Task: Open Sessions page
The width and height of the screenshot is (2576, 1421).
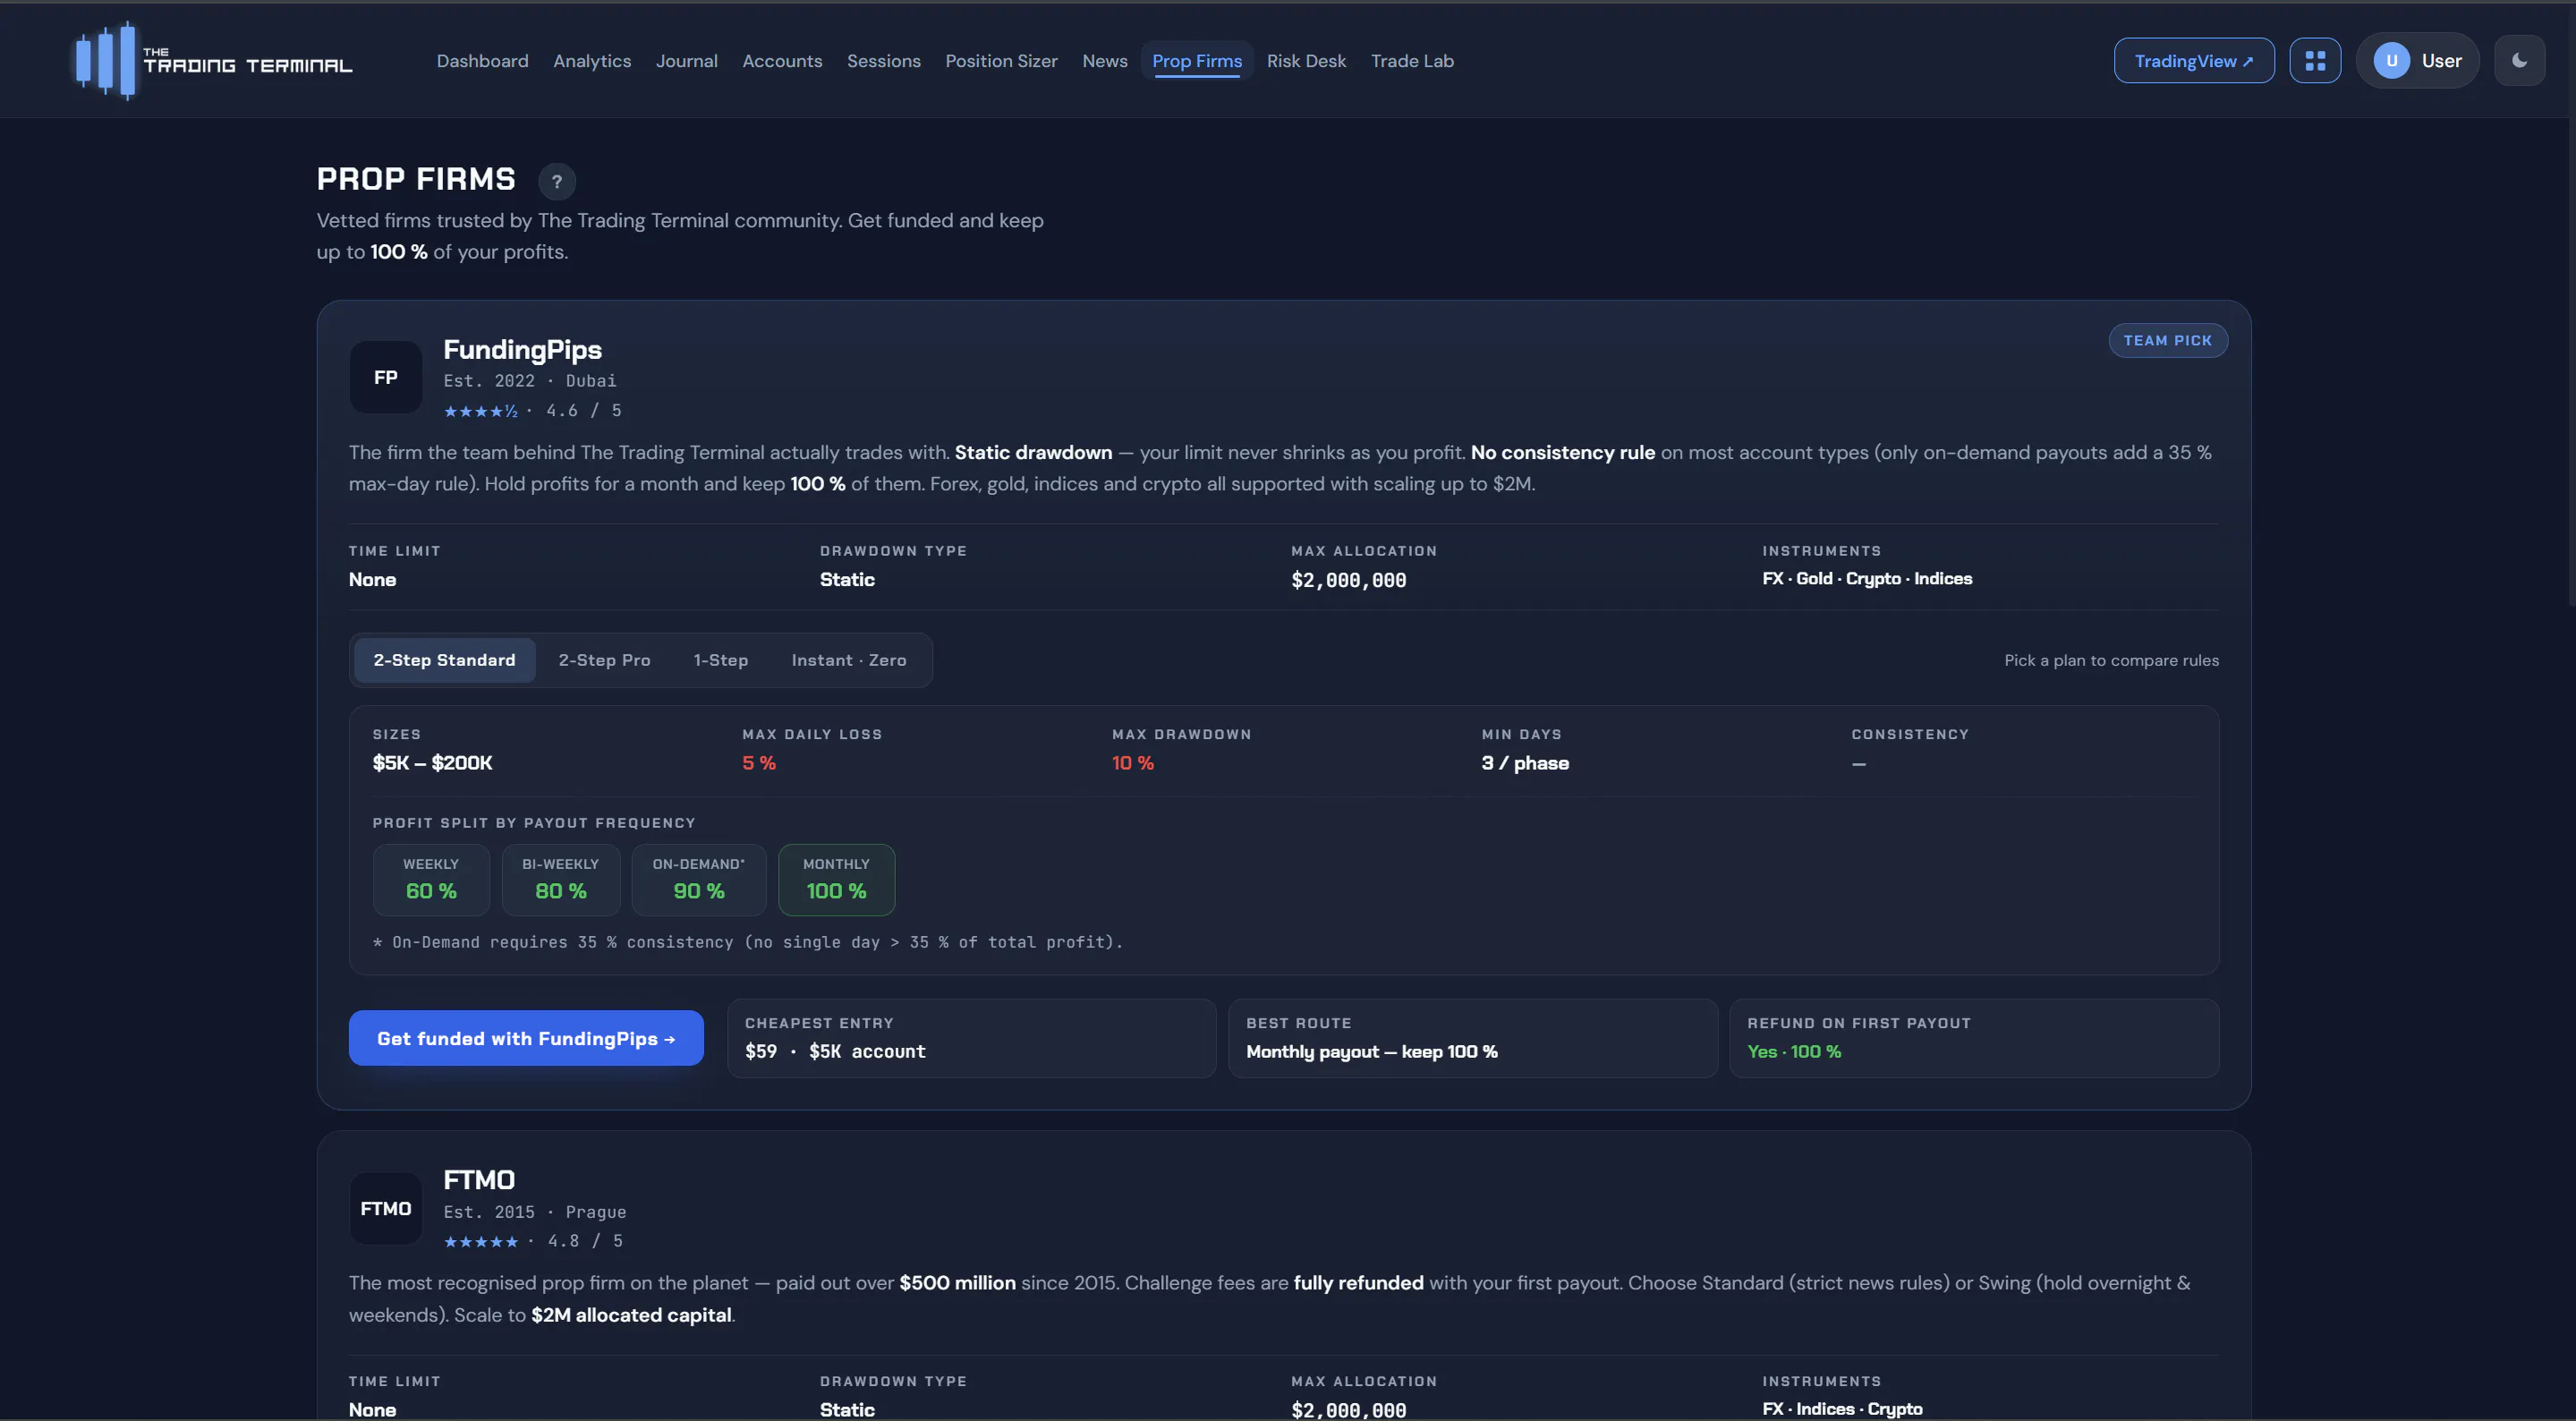Action: tap(884, 61)
